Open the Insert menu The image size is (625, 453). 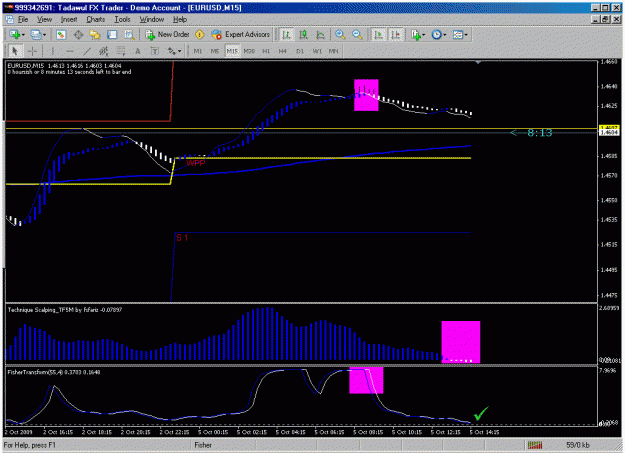[x=69, y=20]
